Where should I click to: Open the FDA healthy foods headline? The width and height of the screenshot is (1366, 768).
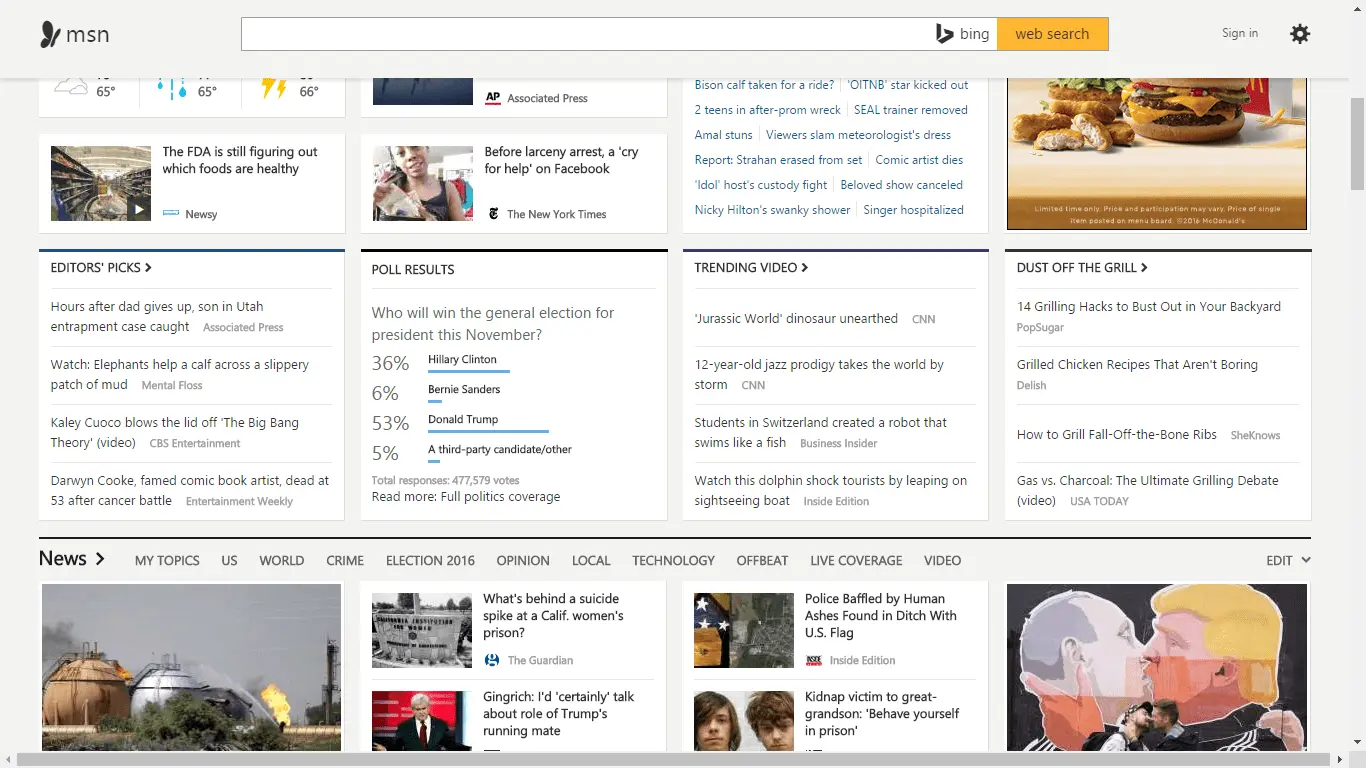(x=240, y=160)
